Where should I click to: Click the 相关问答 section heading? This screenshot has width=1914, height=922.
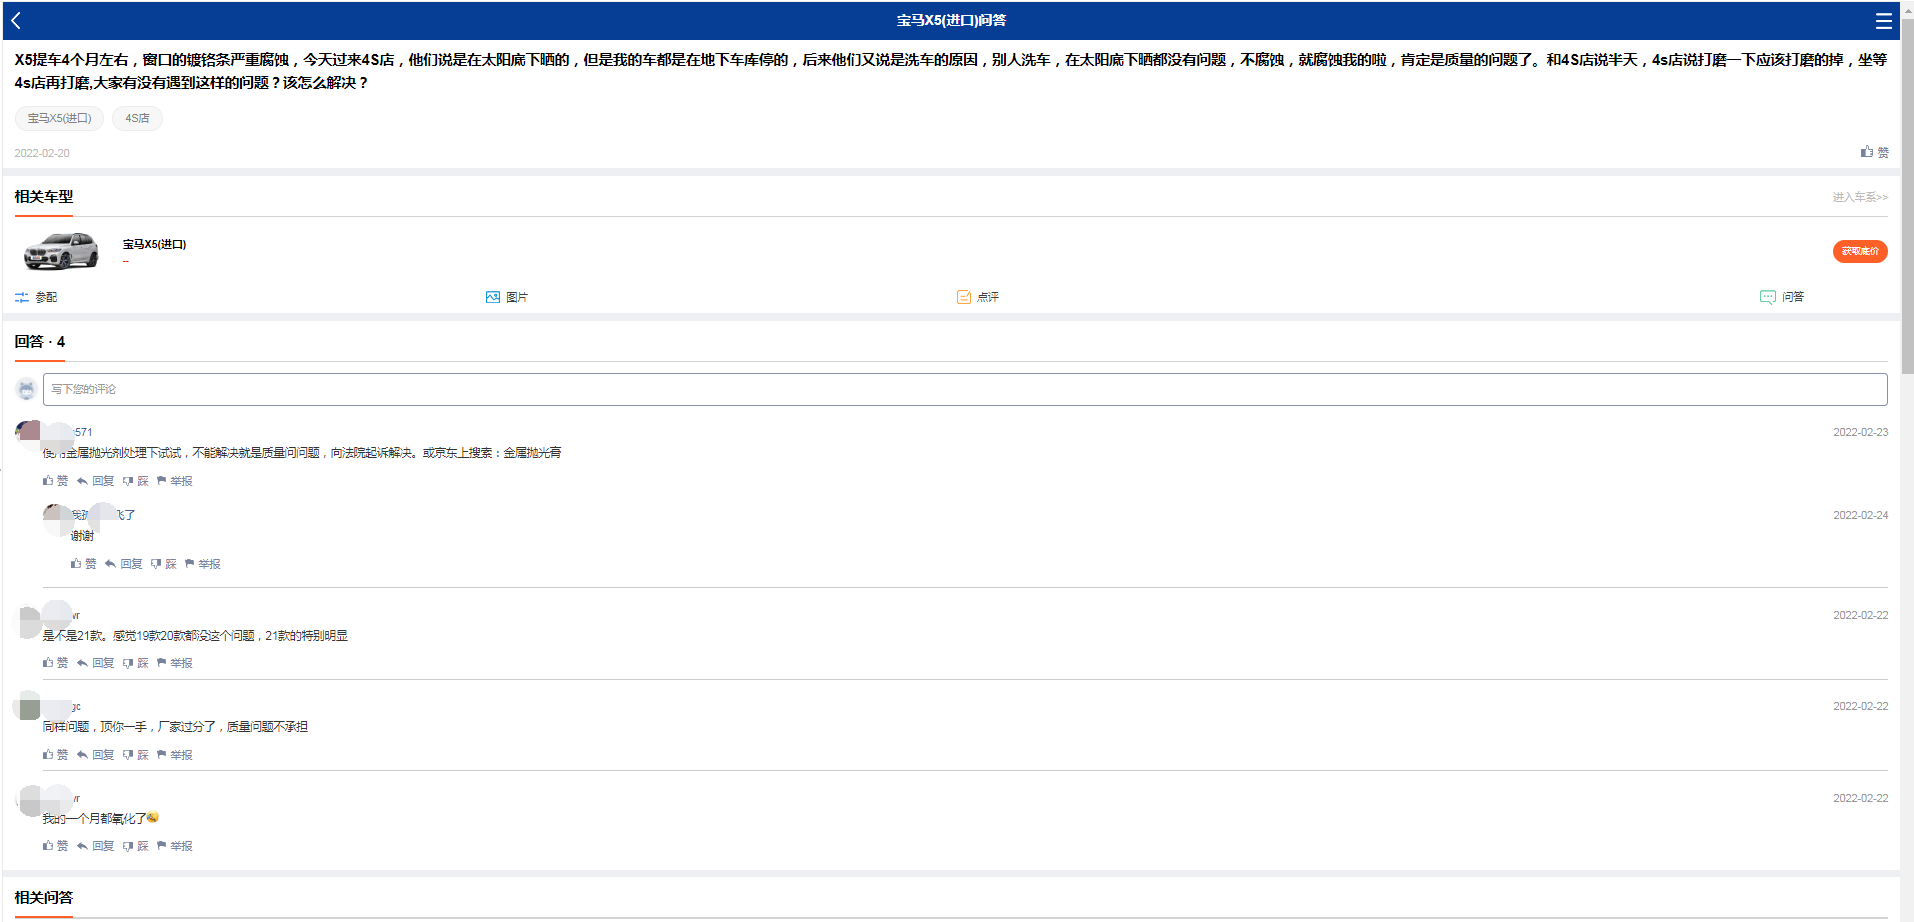[44, 898]
